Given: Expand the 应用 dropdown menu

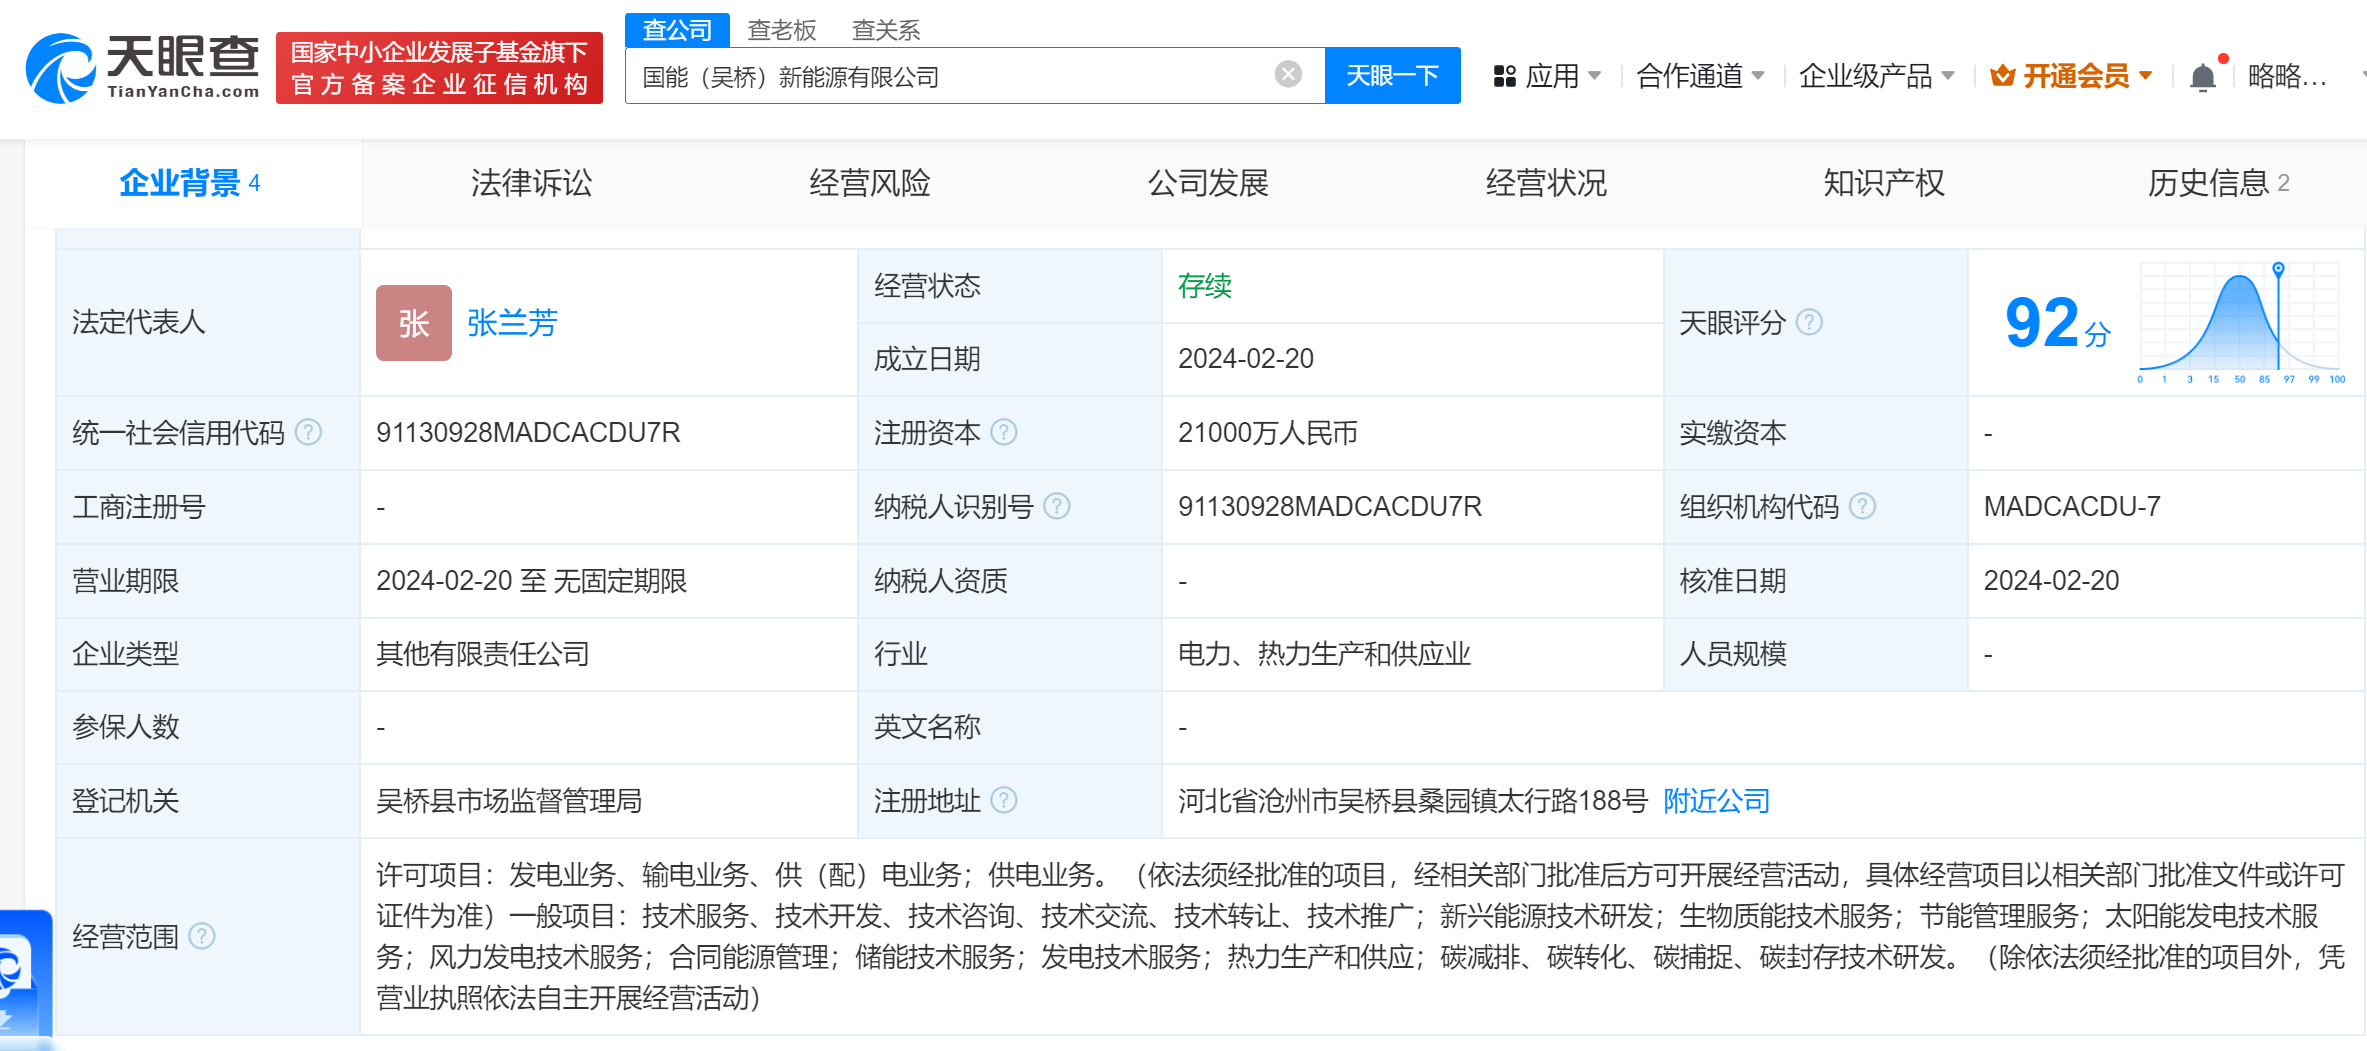Looking at the screenshot, I should (1547, 76).
